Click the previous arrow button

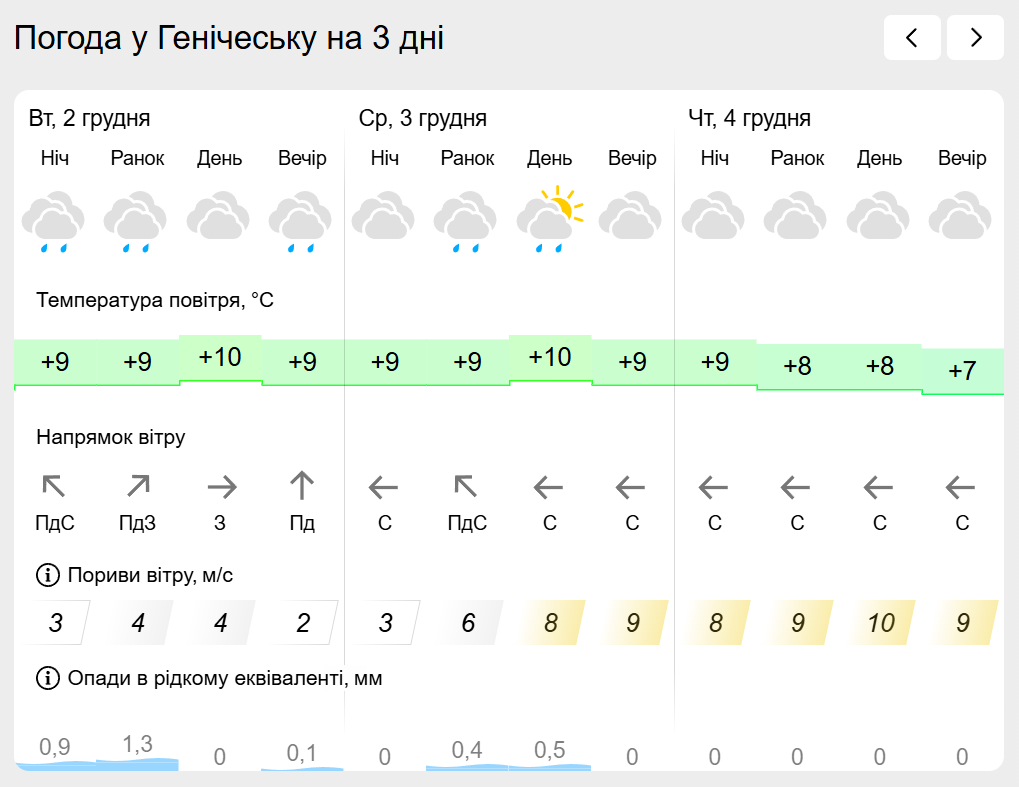[x=912, y=38]
